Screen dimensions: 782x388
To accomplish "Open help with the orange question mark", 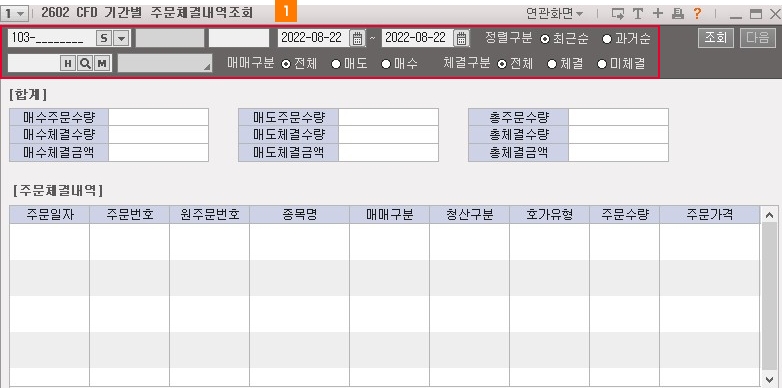I will [x=697, y=13].
